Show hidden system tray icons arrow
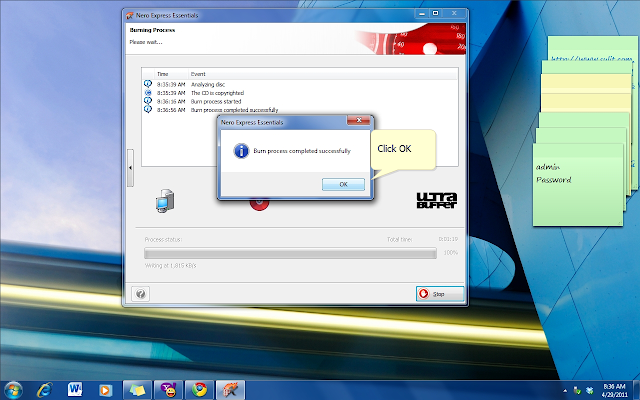Screen dimensions: 640x400 click(x=565, y=391)
